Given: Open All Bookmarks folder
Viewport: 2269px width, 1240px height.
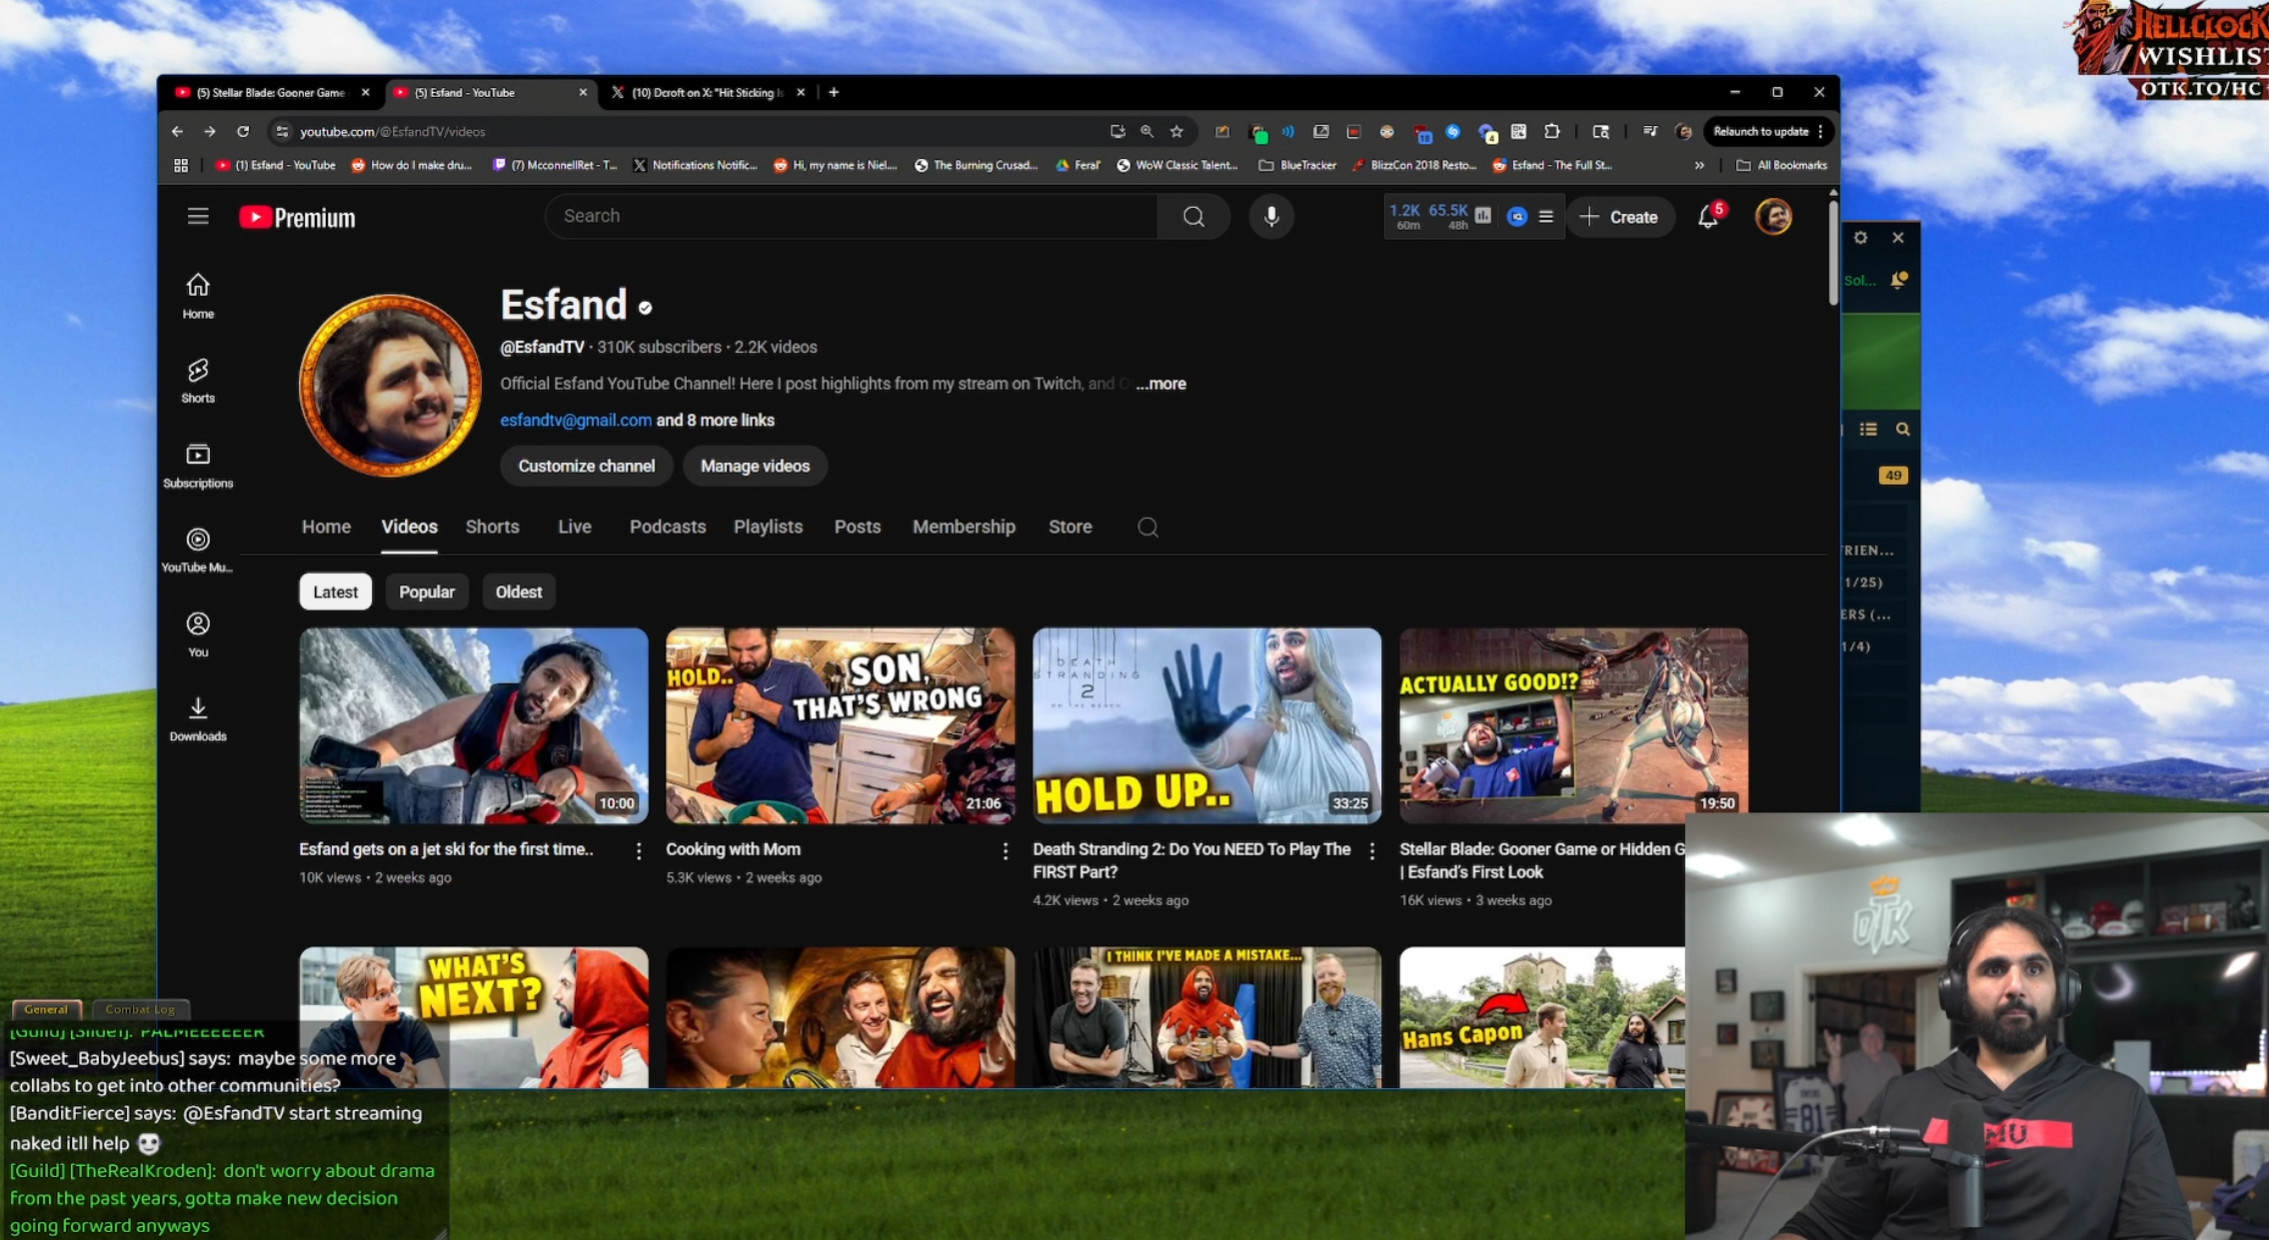Looking at the screenshot, I should click(x=1782, y=166).
